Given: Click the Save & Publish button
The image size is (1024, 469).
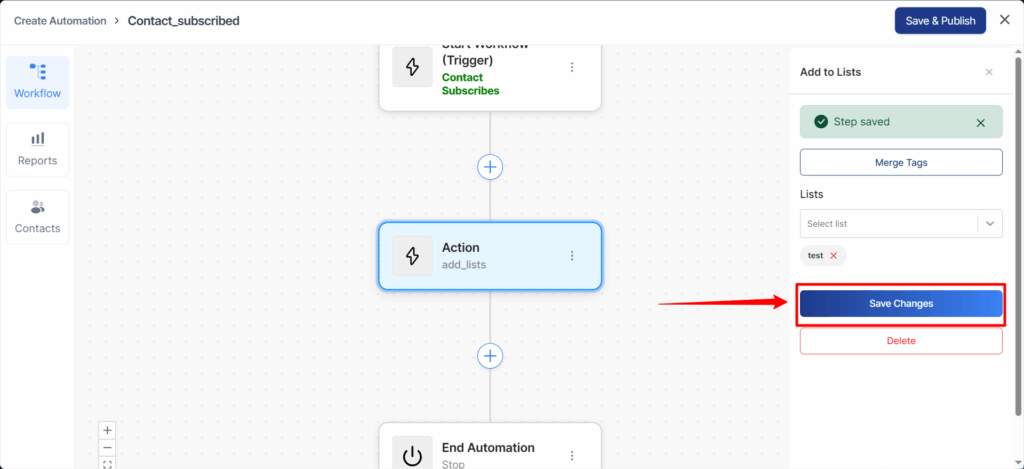Looking at the screenshot, I should [x=940, y=21].
